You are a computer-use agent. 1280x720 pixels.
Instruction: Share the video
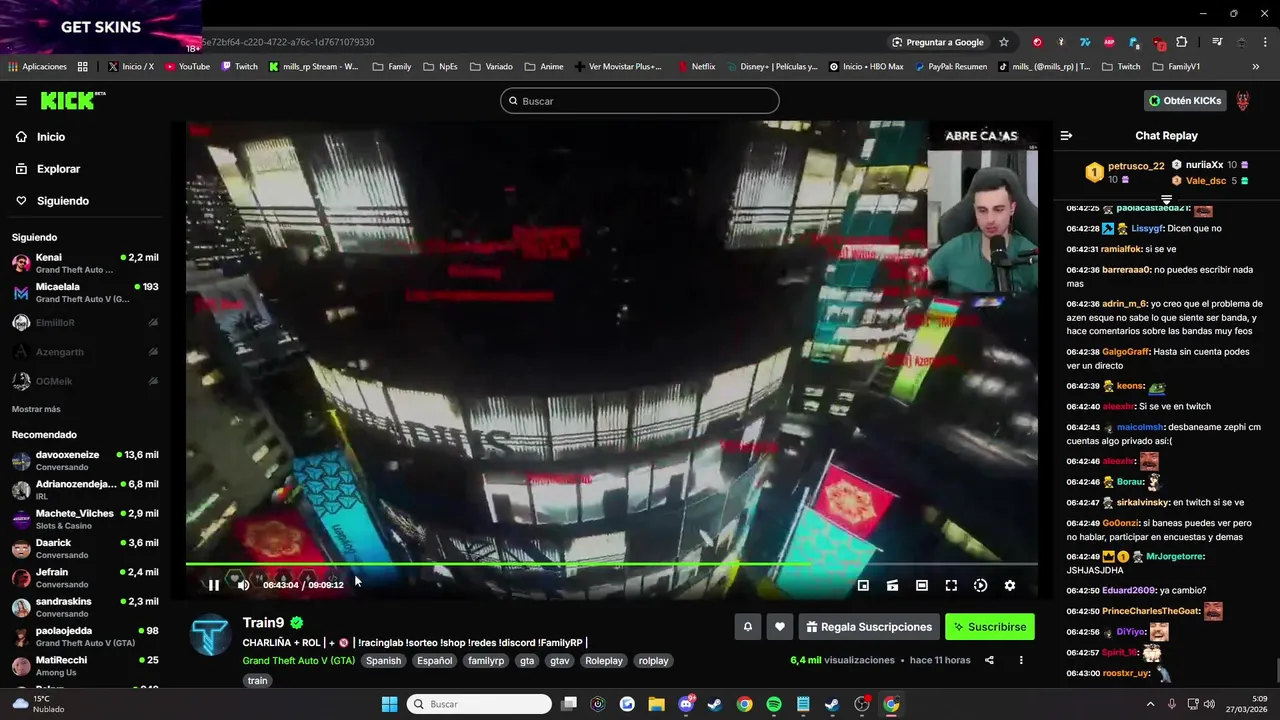989,660
